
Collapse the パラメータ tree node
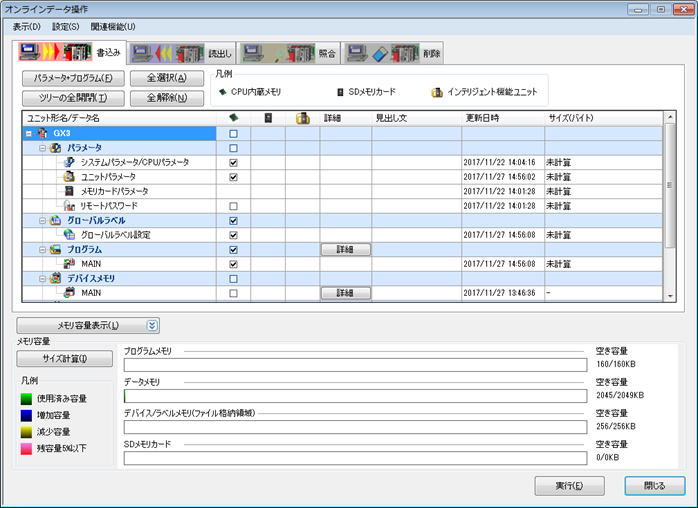tap(42, 148)
